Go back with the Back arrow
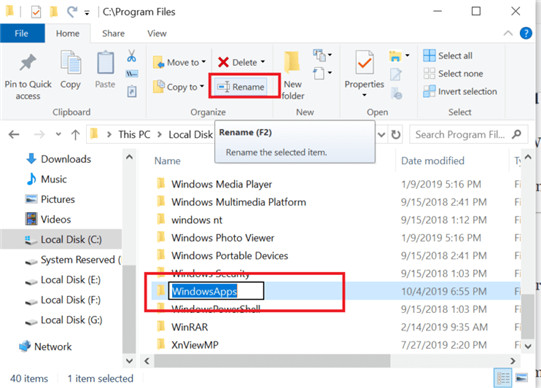The height and width of the screenshot is (388, 541). point(14,135)
